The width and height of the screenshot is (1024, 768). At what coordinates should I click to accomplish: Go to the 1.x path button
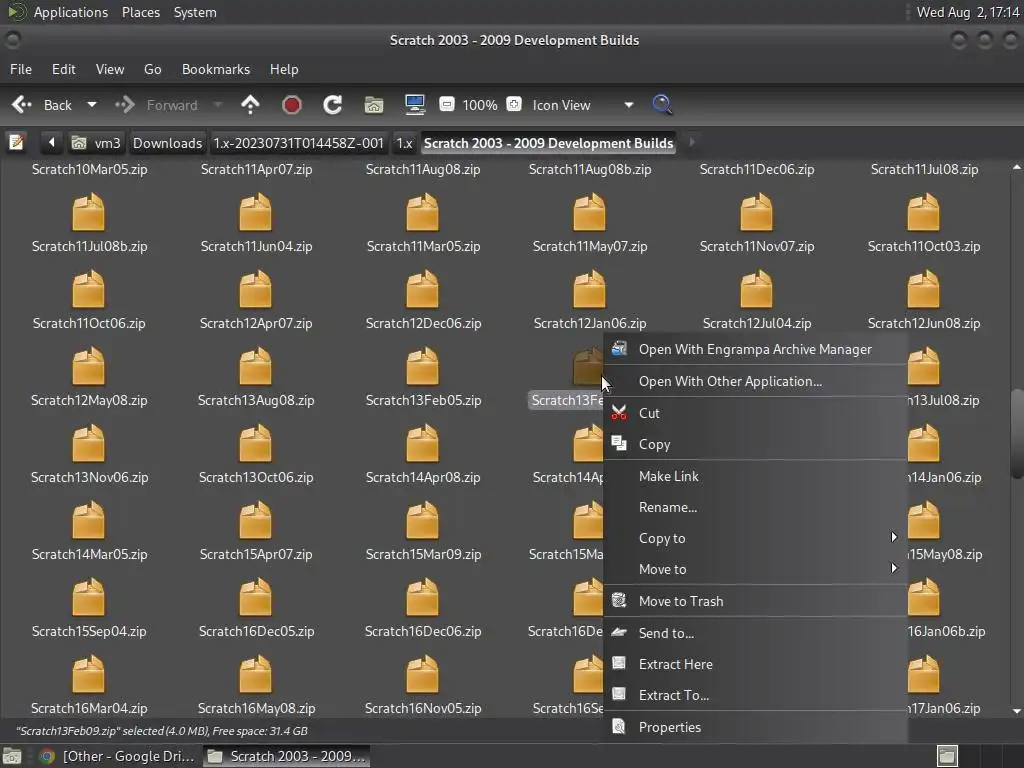tap(404, 143)
